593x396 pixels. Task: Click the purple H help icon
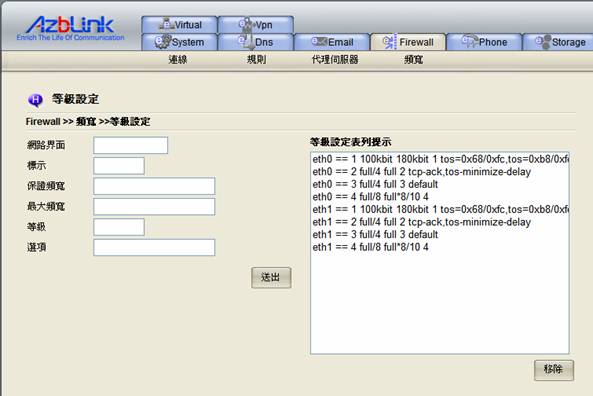pos(35,100)
